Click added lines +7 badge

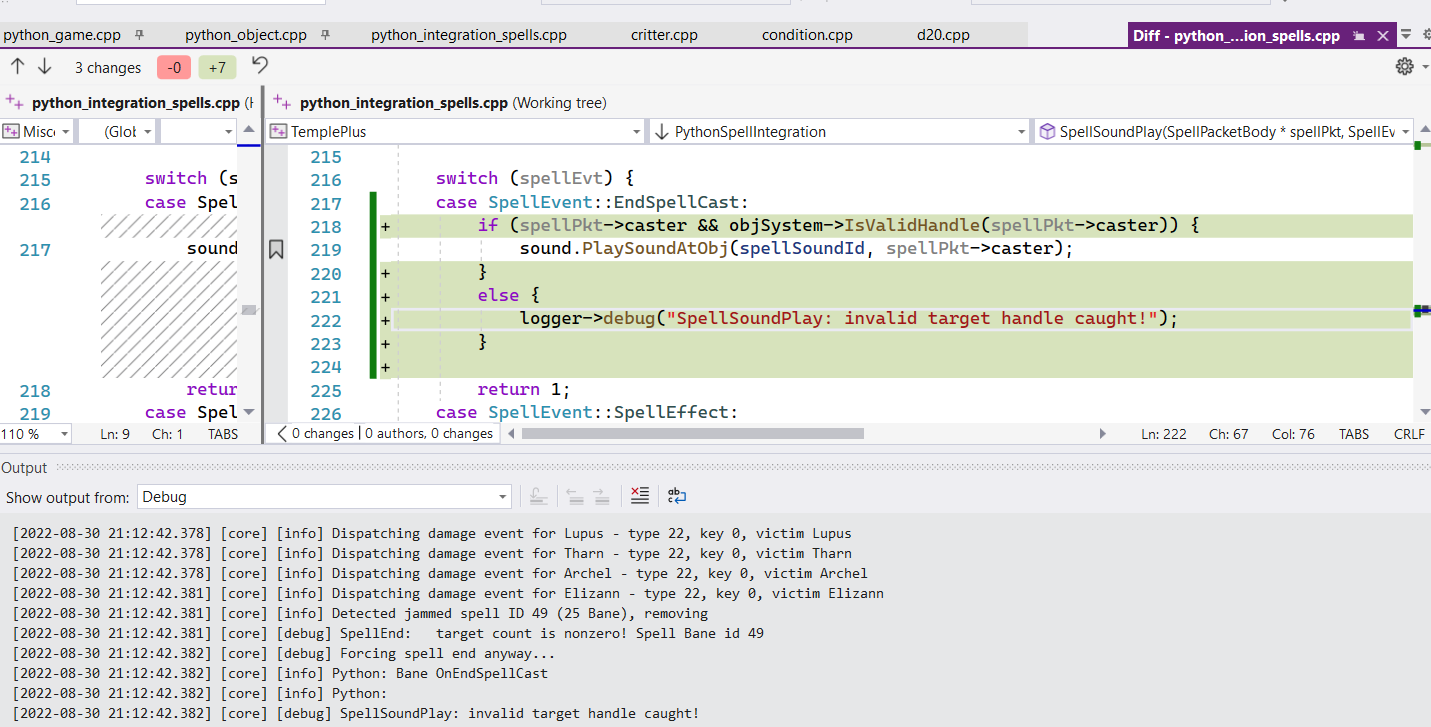(217, 68)
